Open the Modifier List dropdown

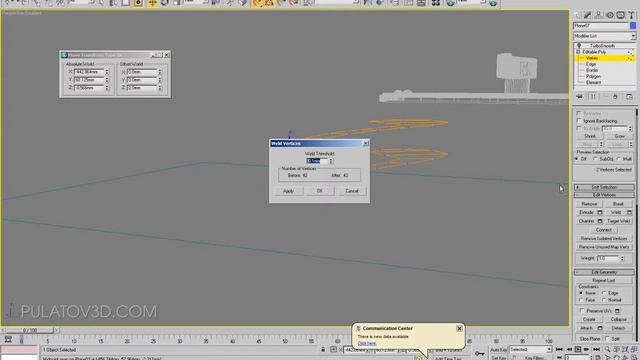click(604, 36)
